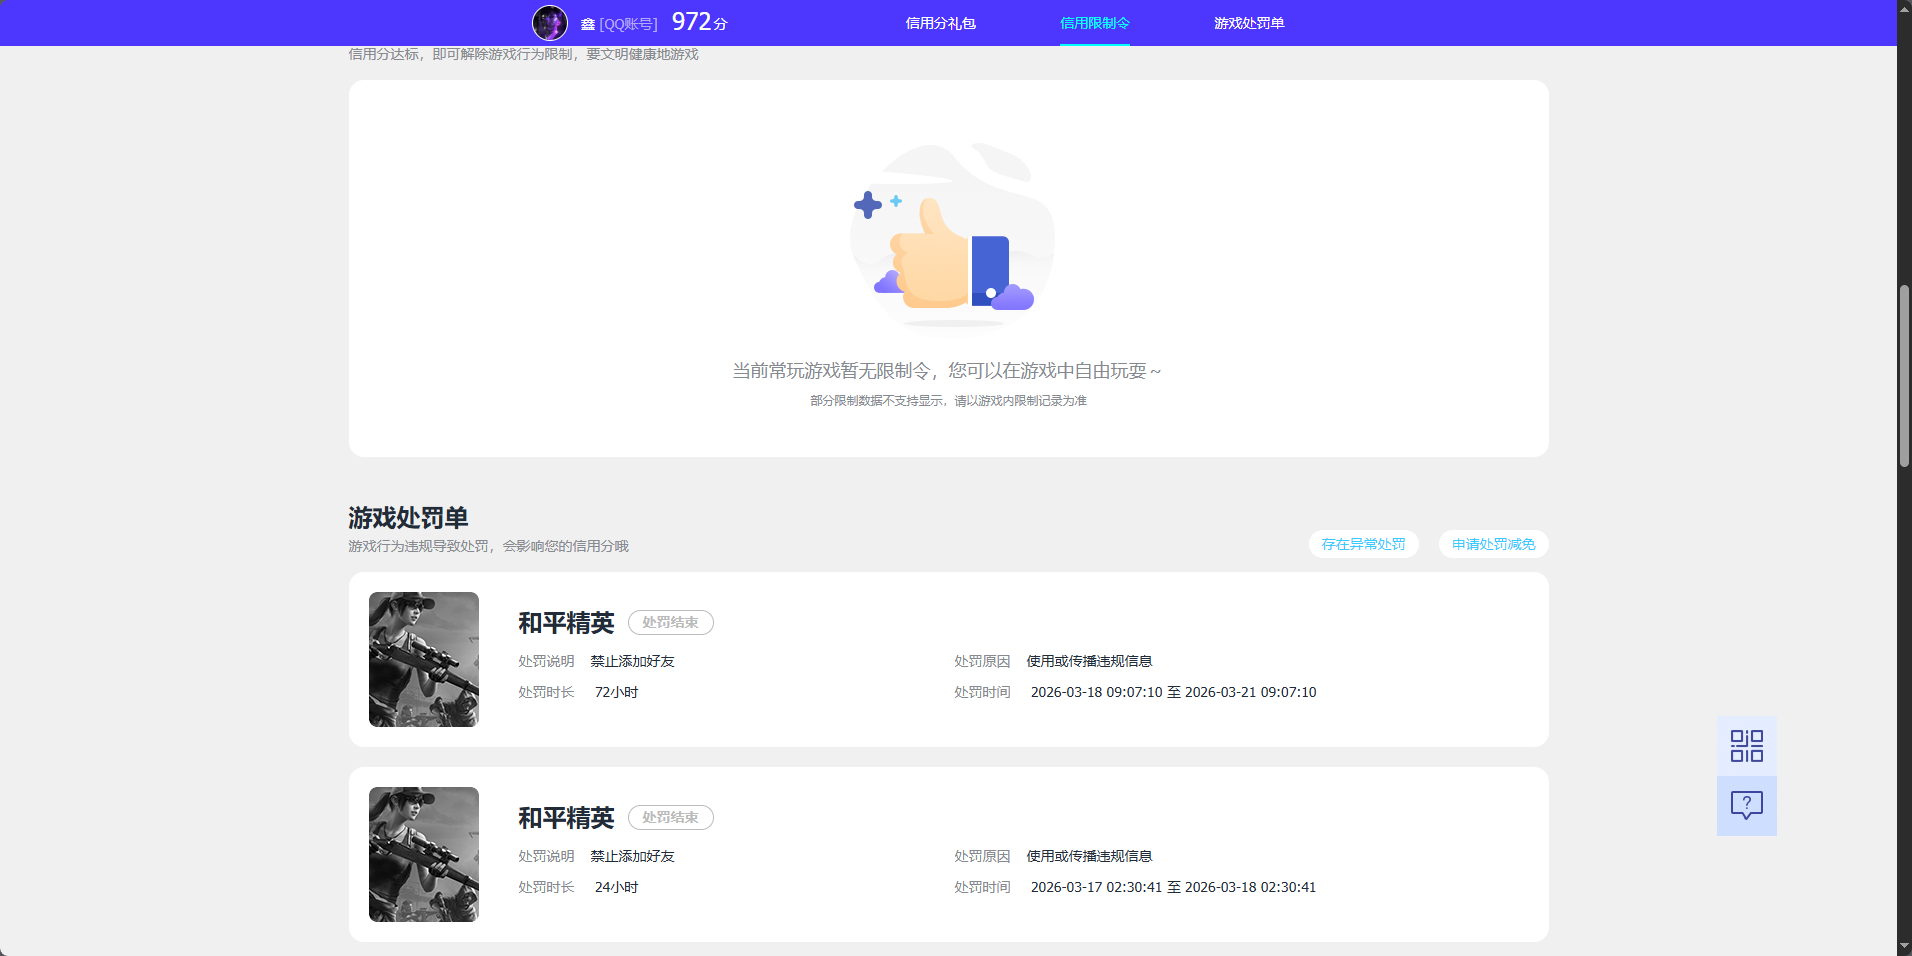The height and width of the screenshot is (956, 1912).
Task: Click the scrollbar down arrow
Action: 1904,947
